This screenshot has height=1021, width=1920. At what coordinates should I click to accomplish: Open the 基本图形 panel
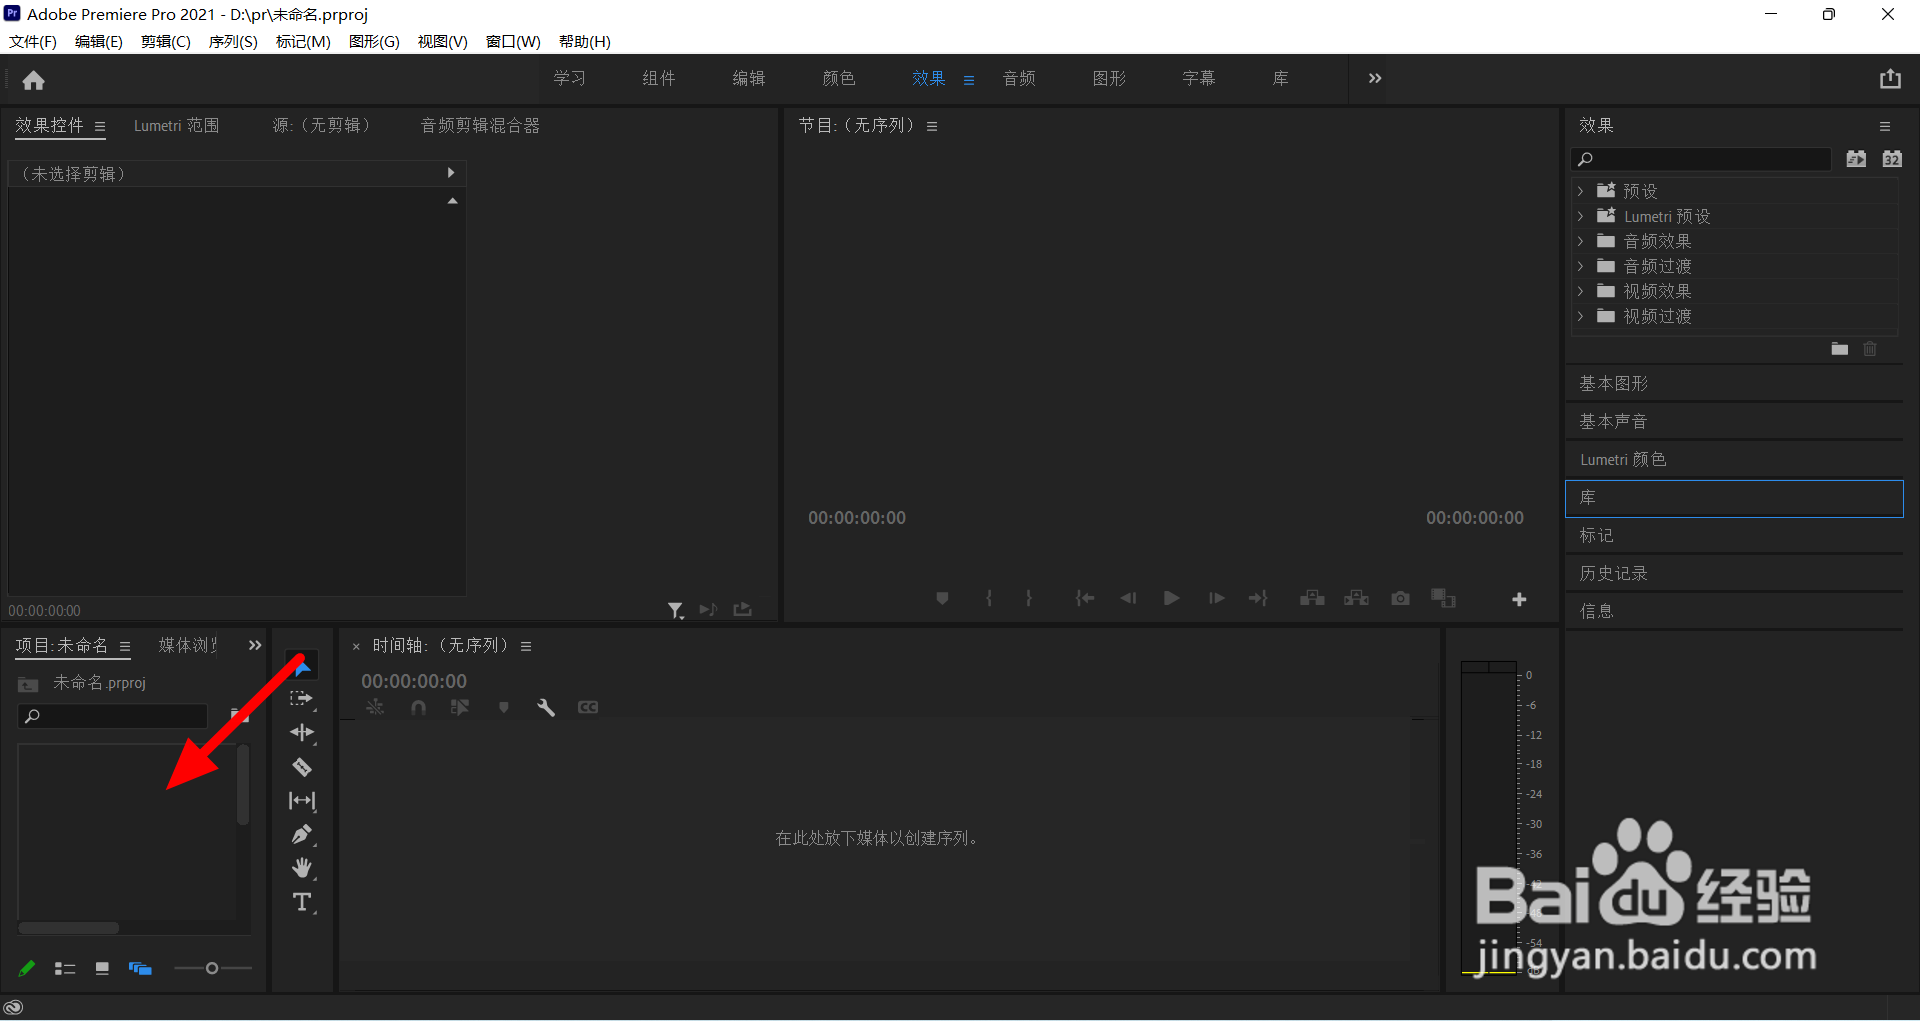1734,384
